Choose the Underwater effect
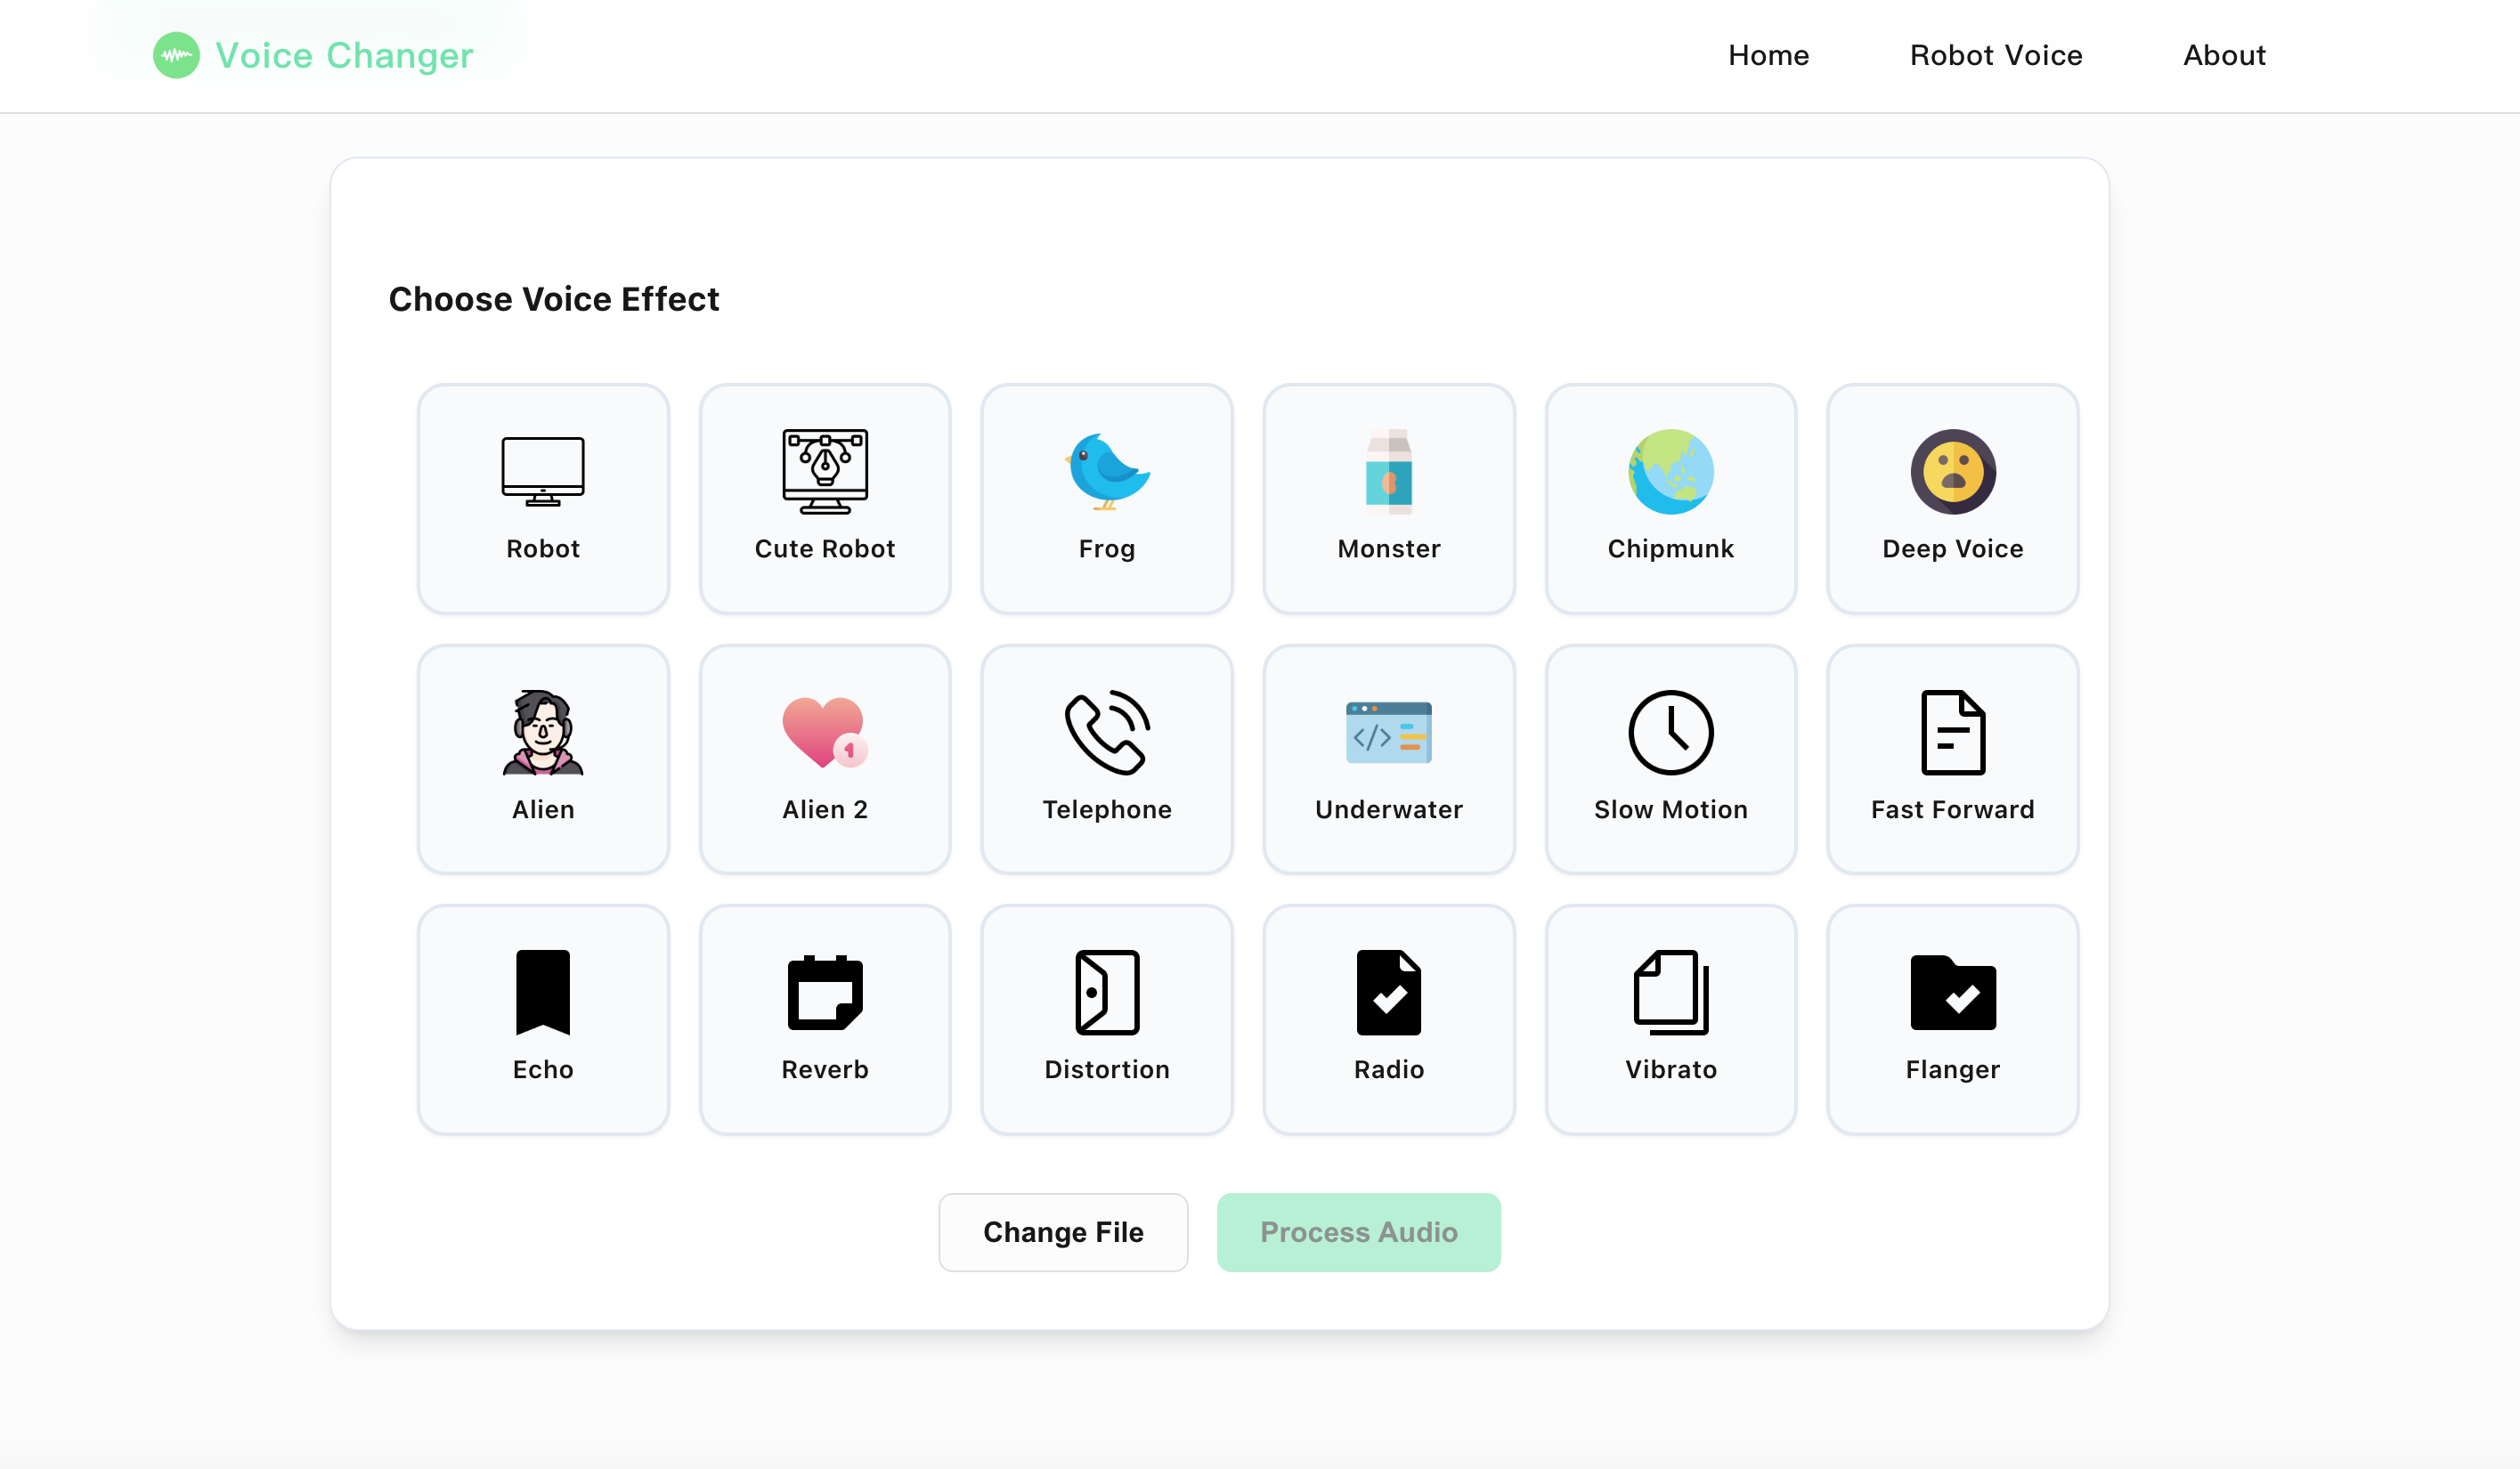Viewport: 2520px width, 1469px height. (1389, 760)
